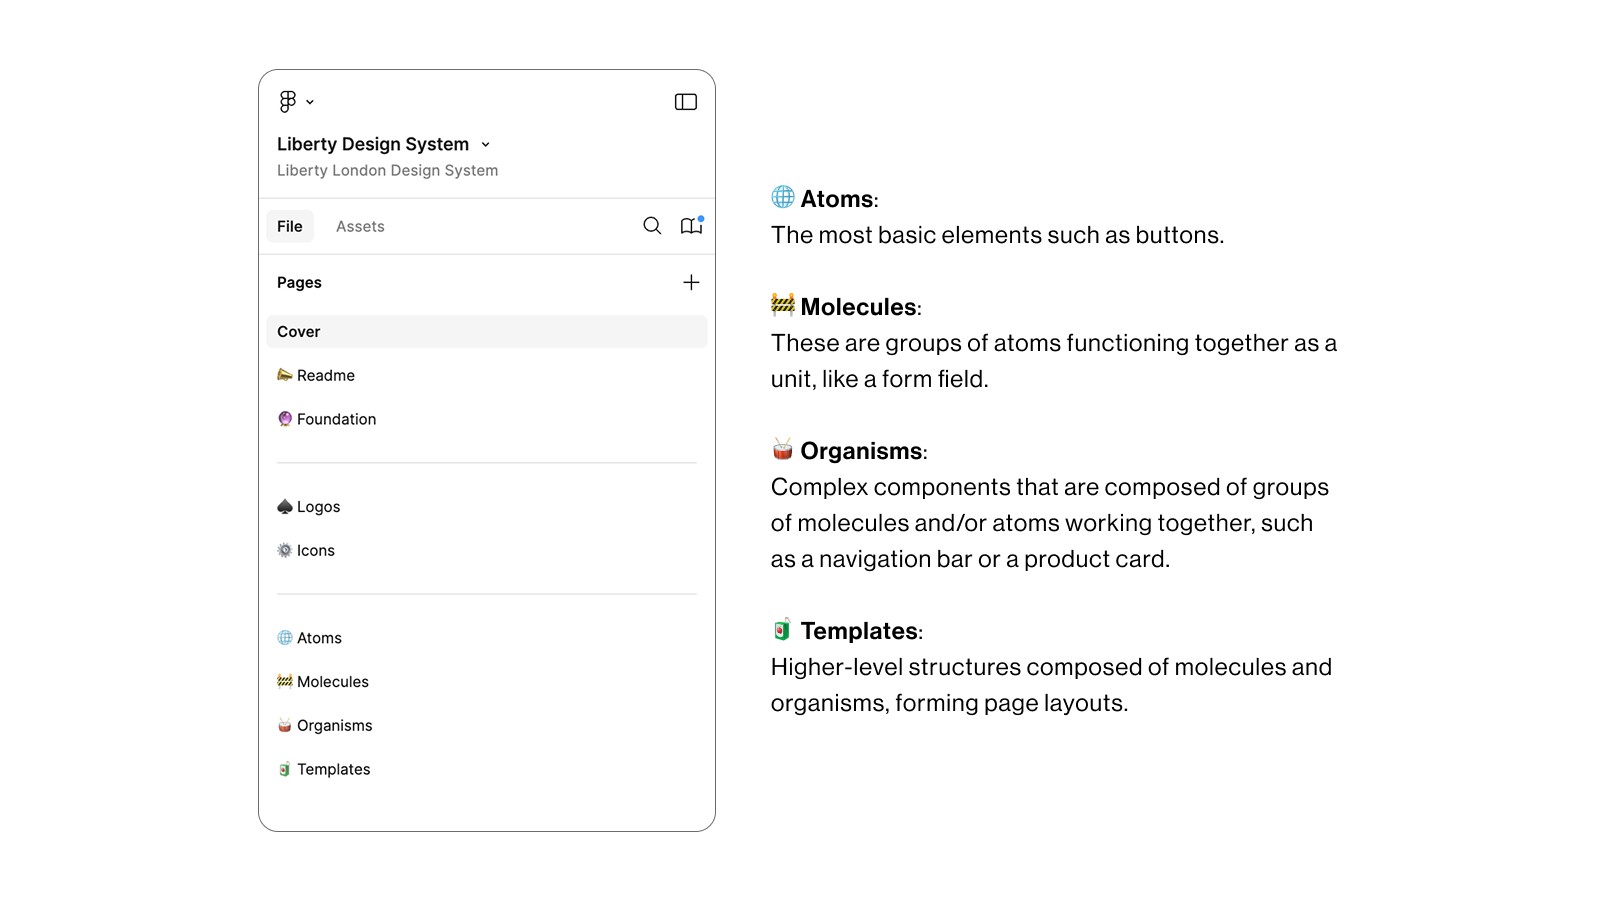Click the juice box emoji beside Templates page
This screenshot has height=900, width=1600.
[285, 769]
